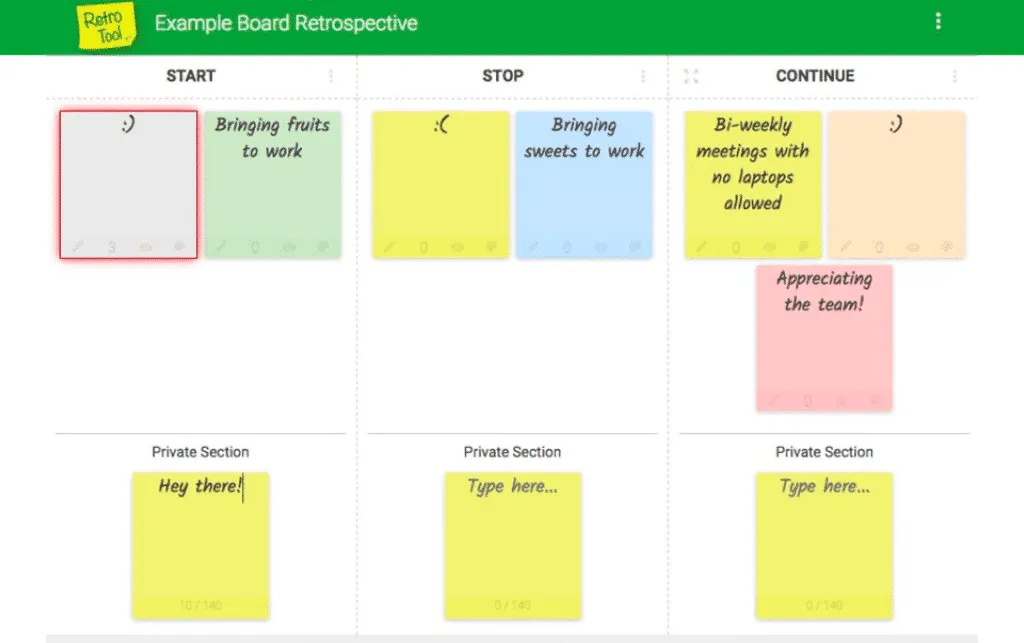Open the board's three-dot options menu

click(938, 22)
